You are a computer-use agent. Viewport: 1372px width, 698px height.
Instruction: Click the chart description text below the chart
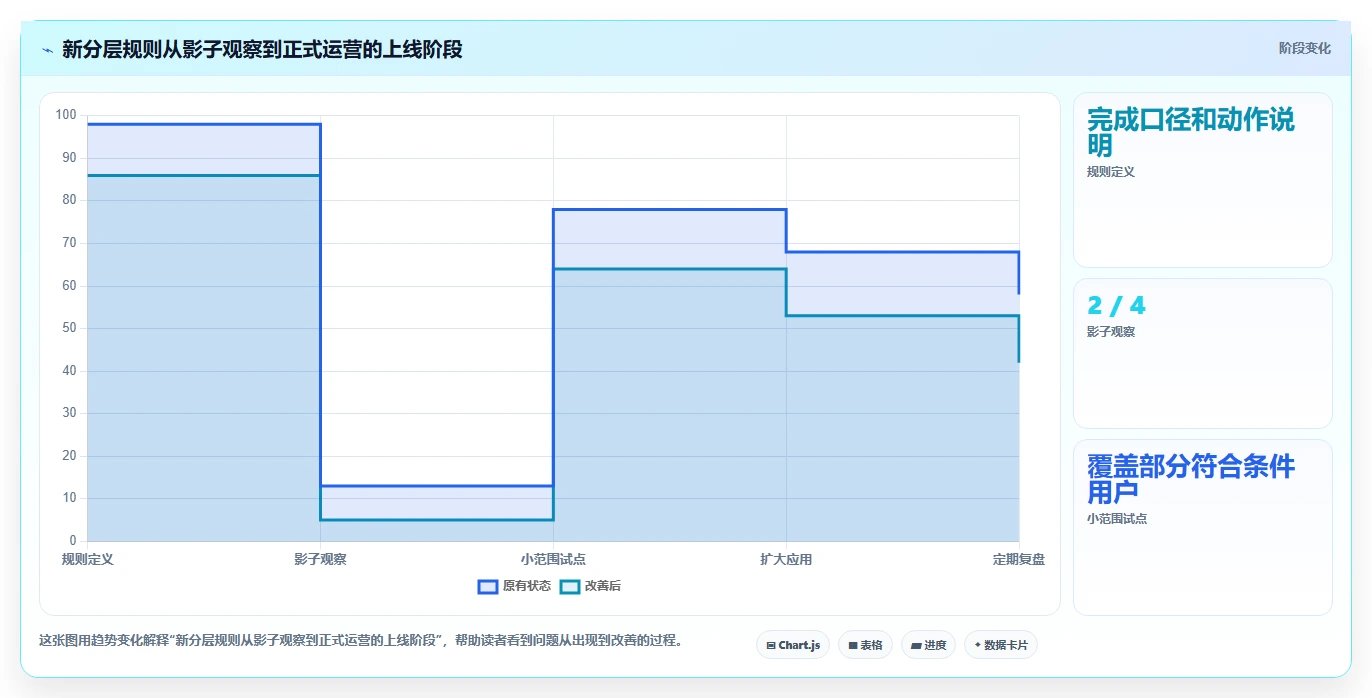pyautogui.click(x=363, y=641)
